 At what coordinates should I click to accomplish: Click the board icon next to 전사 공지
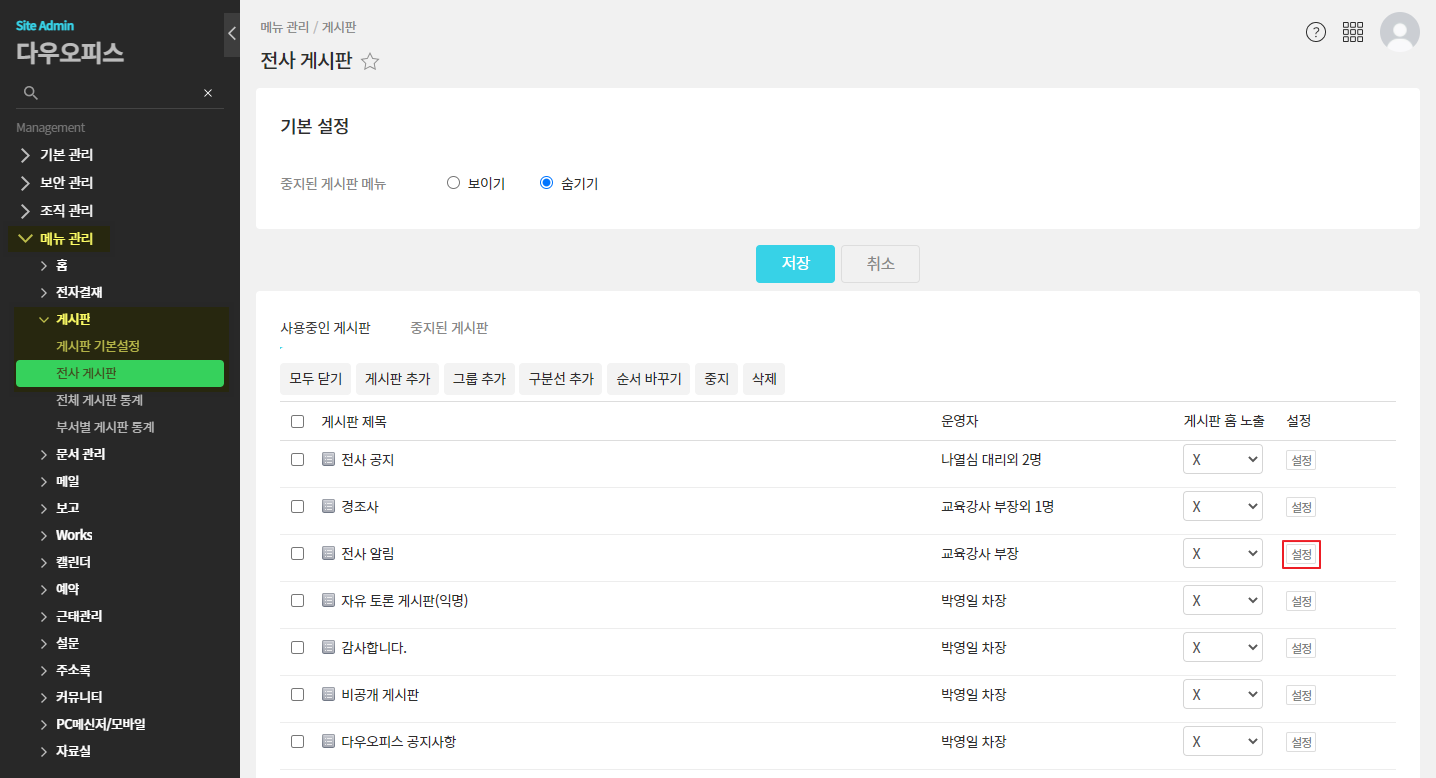click(x=328, y=460)
